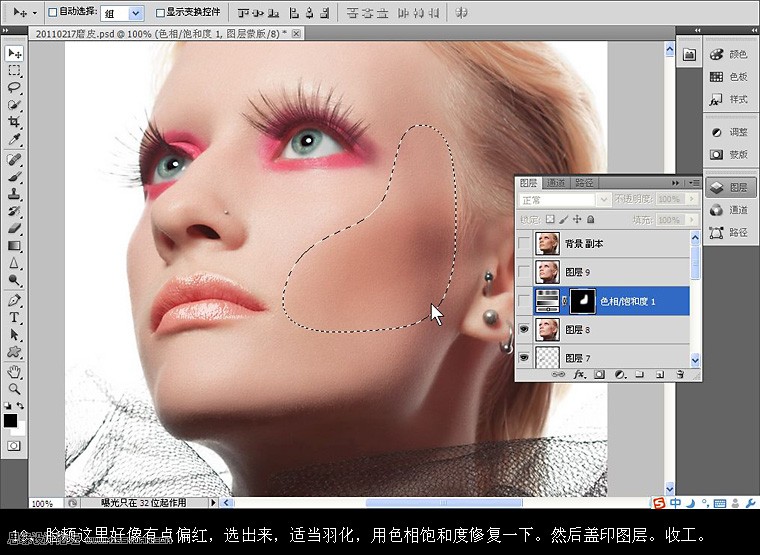Select the Sharpen/Blur tool
Image resolution: width=760 pixels, height=555 pixels.
[14, 263]
